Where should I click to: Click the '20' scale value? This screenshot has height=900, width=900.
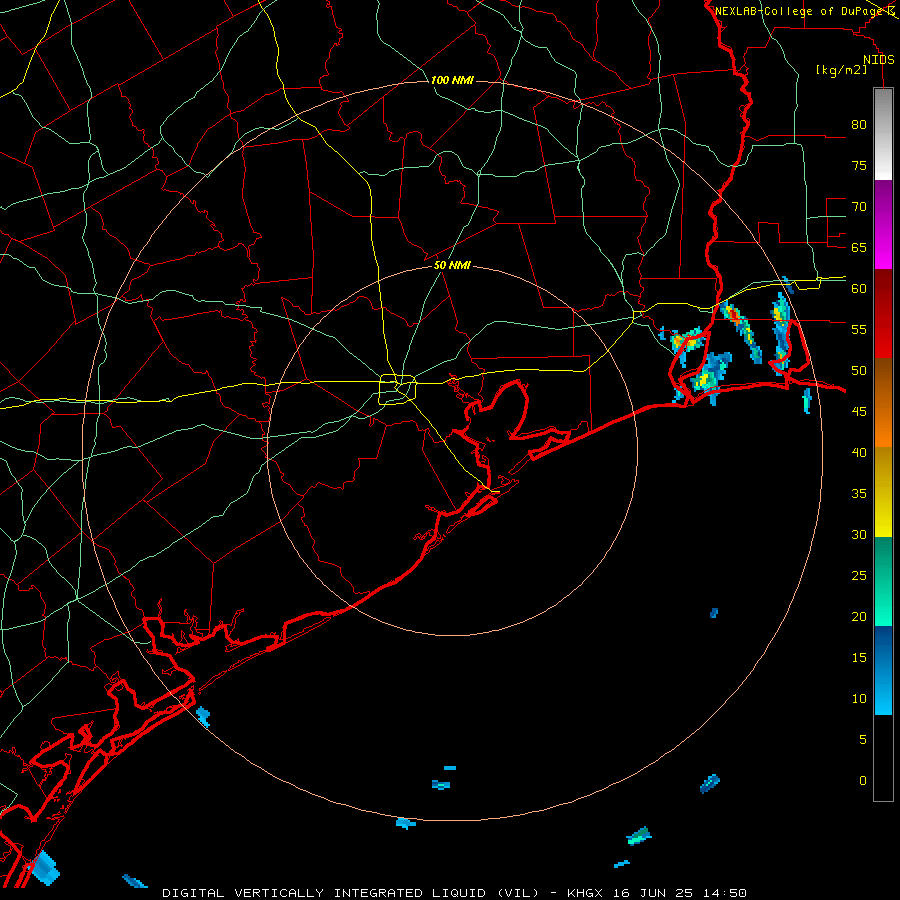click(859, 616)
